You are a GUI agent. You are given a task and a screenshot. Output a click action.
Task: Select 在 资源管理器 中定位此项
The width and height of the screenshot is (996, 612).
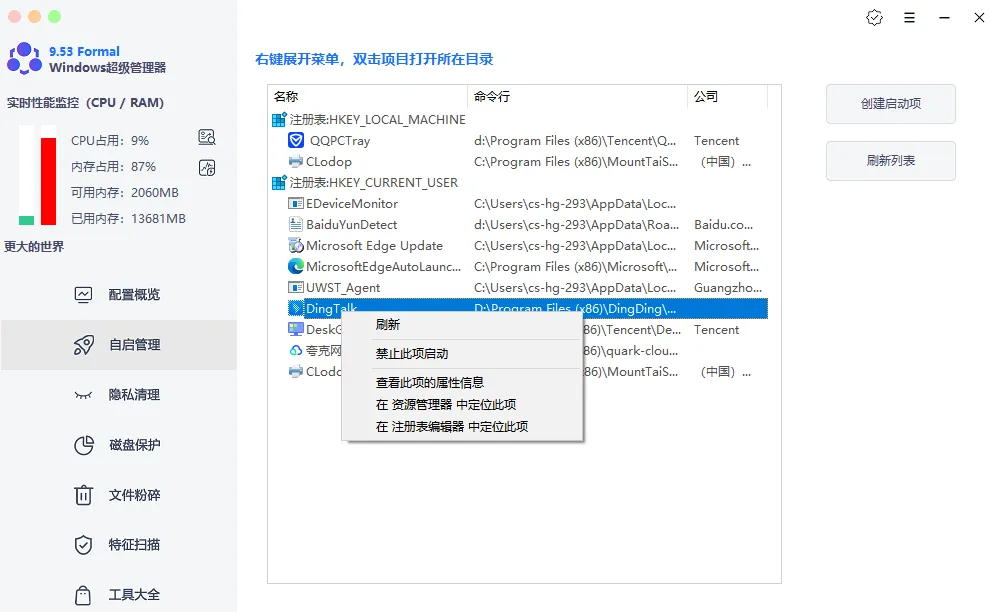tap(462, 405)
